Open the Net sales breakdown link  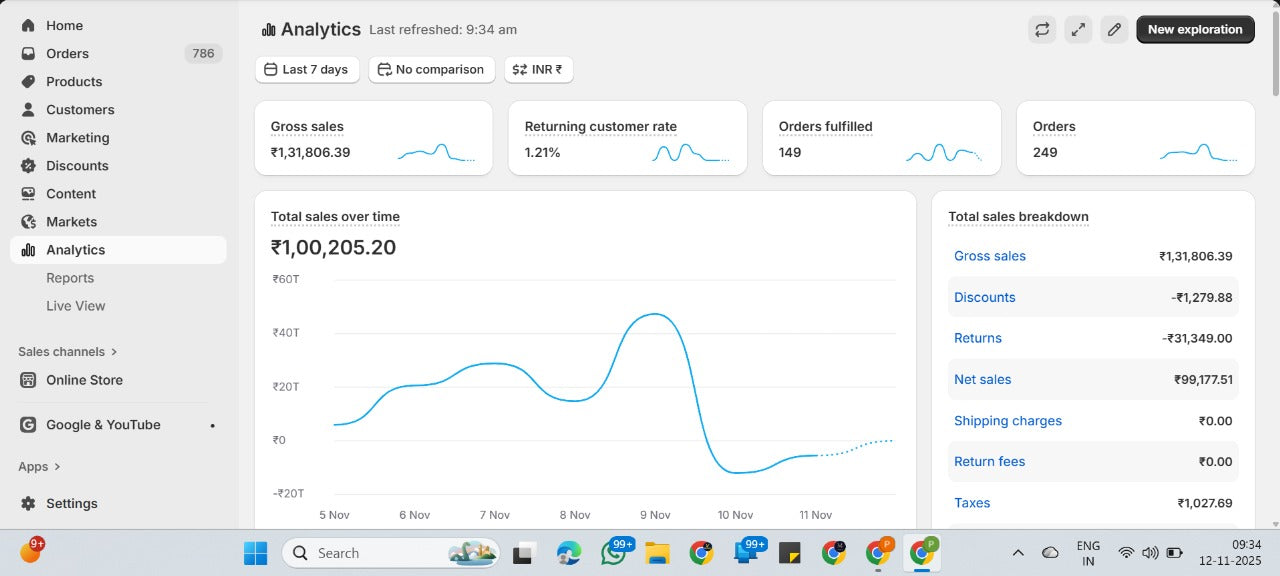click(982, 380)
